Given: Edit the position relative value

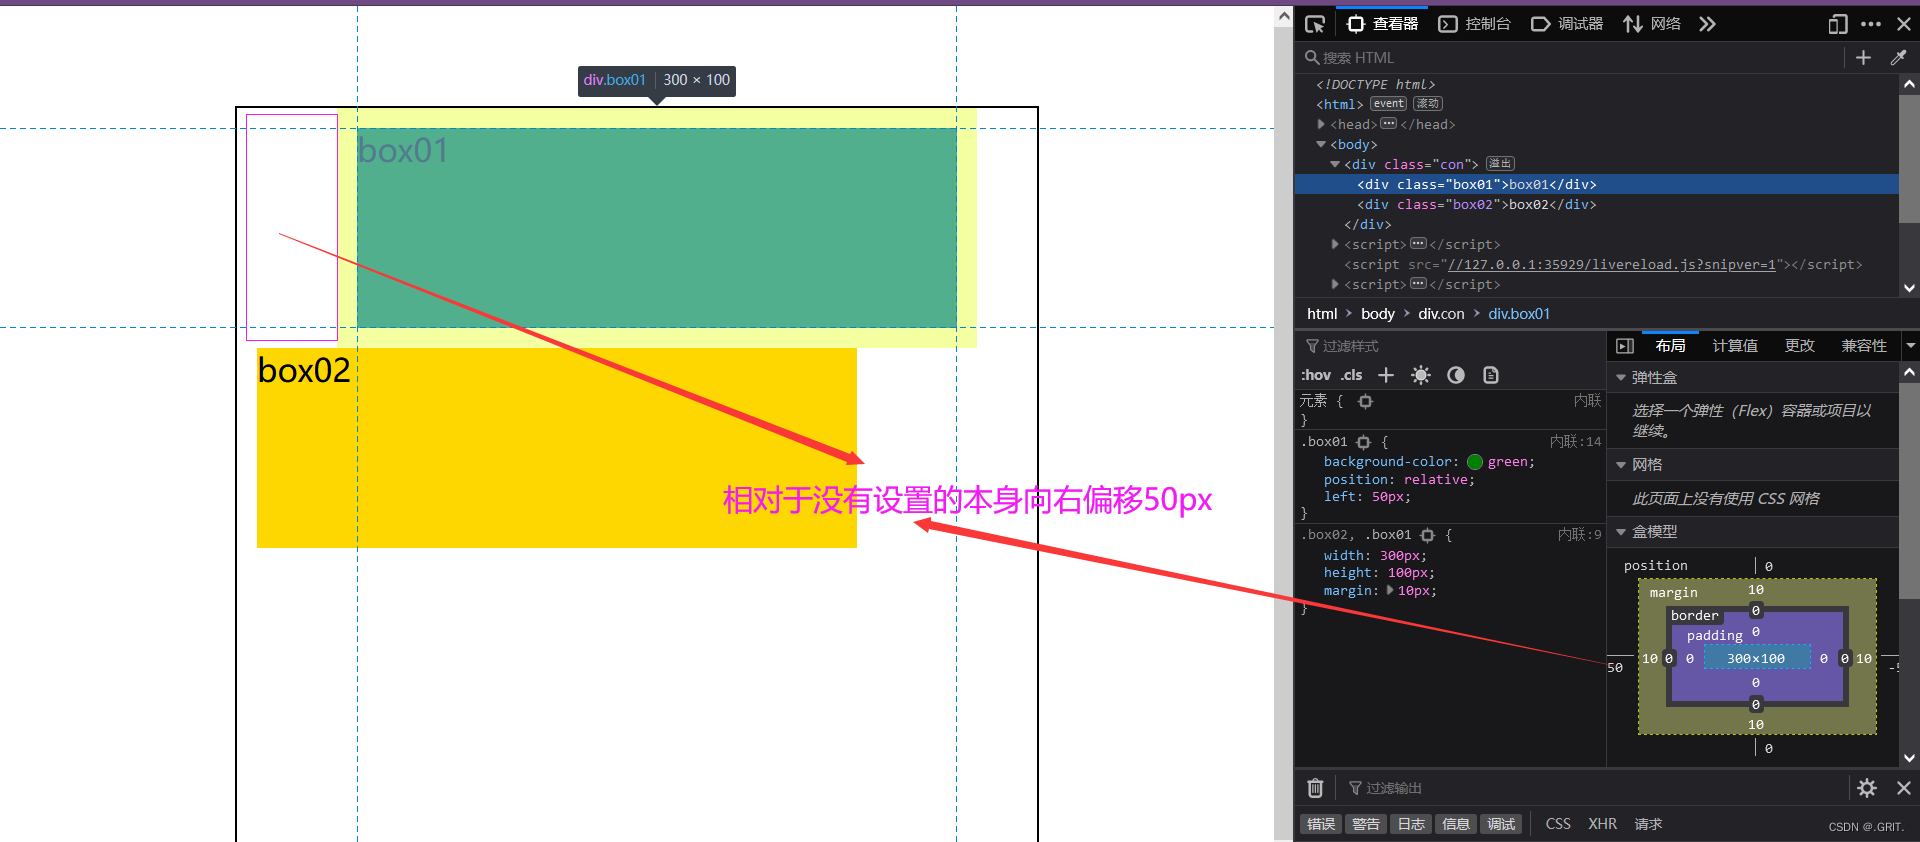Looking at the screenshot, I should pos(1435,480).
